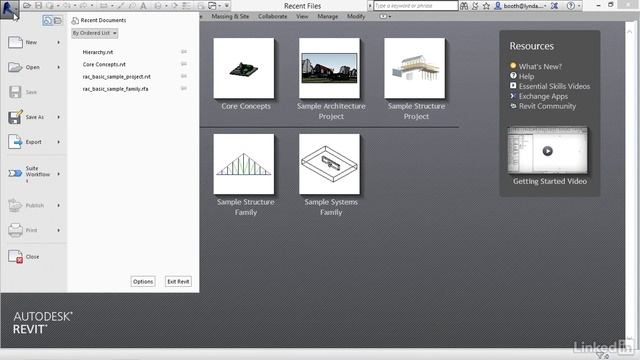Click the user account icon beside booth@lynda
This screenshot has width=640, height=360.
click(498, 6)
